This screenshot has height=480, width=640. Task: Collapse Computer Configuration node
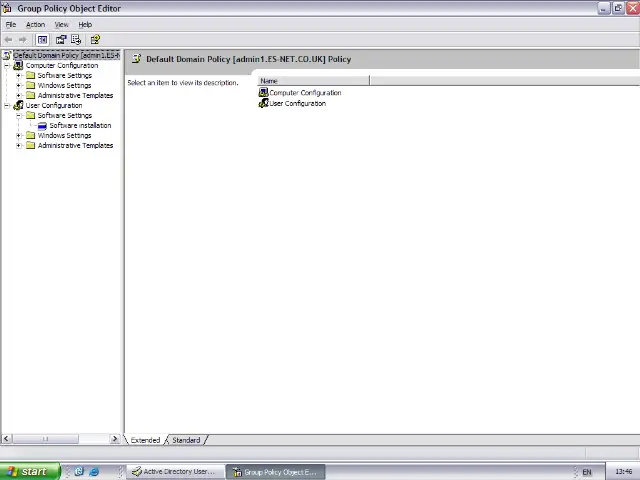(7, 65)
